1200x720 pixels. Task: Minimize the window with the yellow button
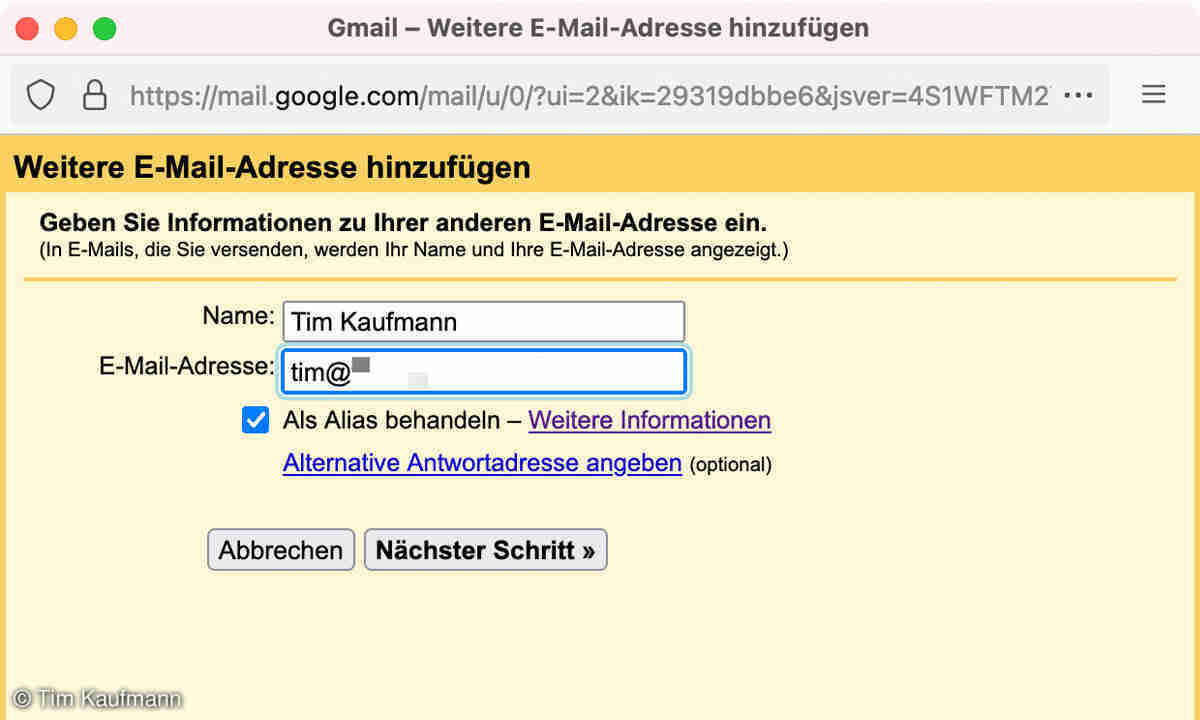pyautogui.click(x=66, y=29)
